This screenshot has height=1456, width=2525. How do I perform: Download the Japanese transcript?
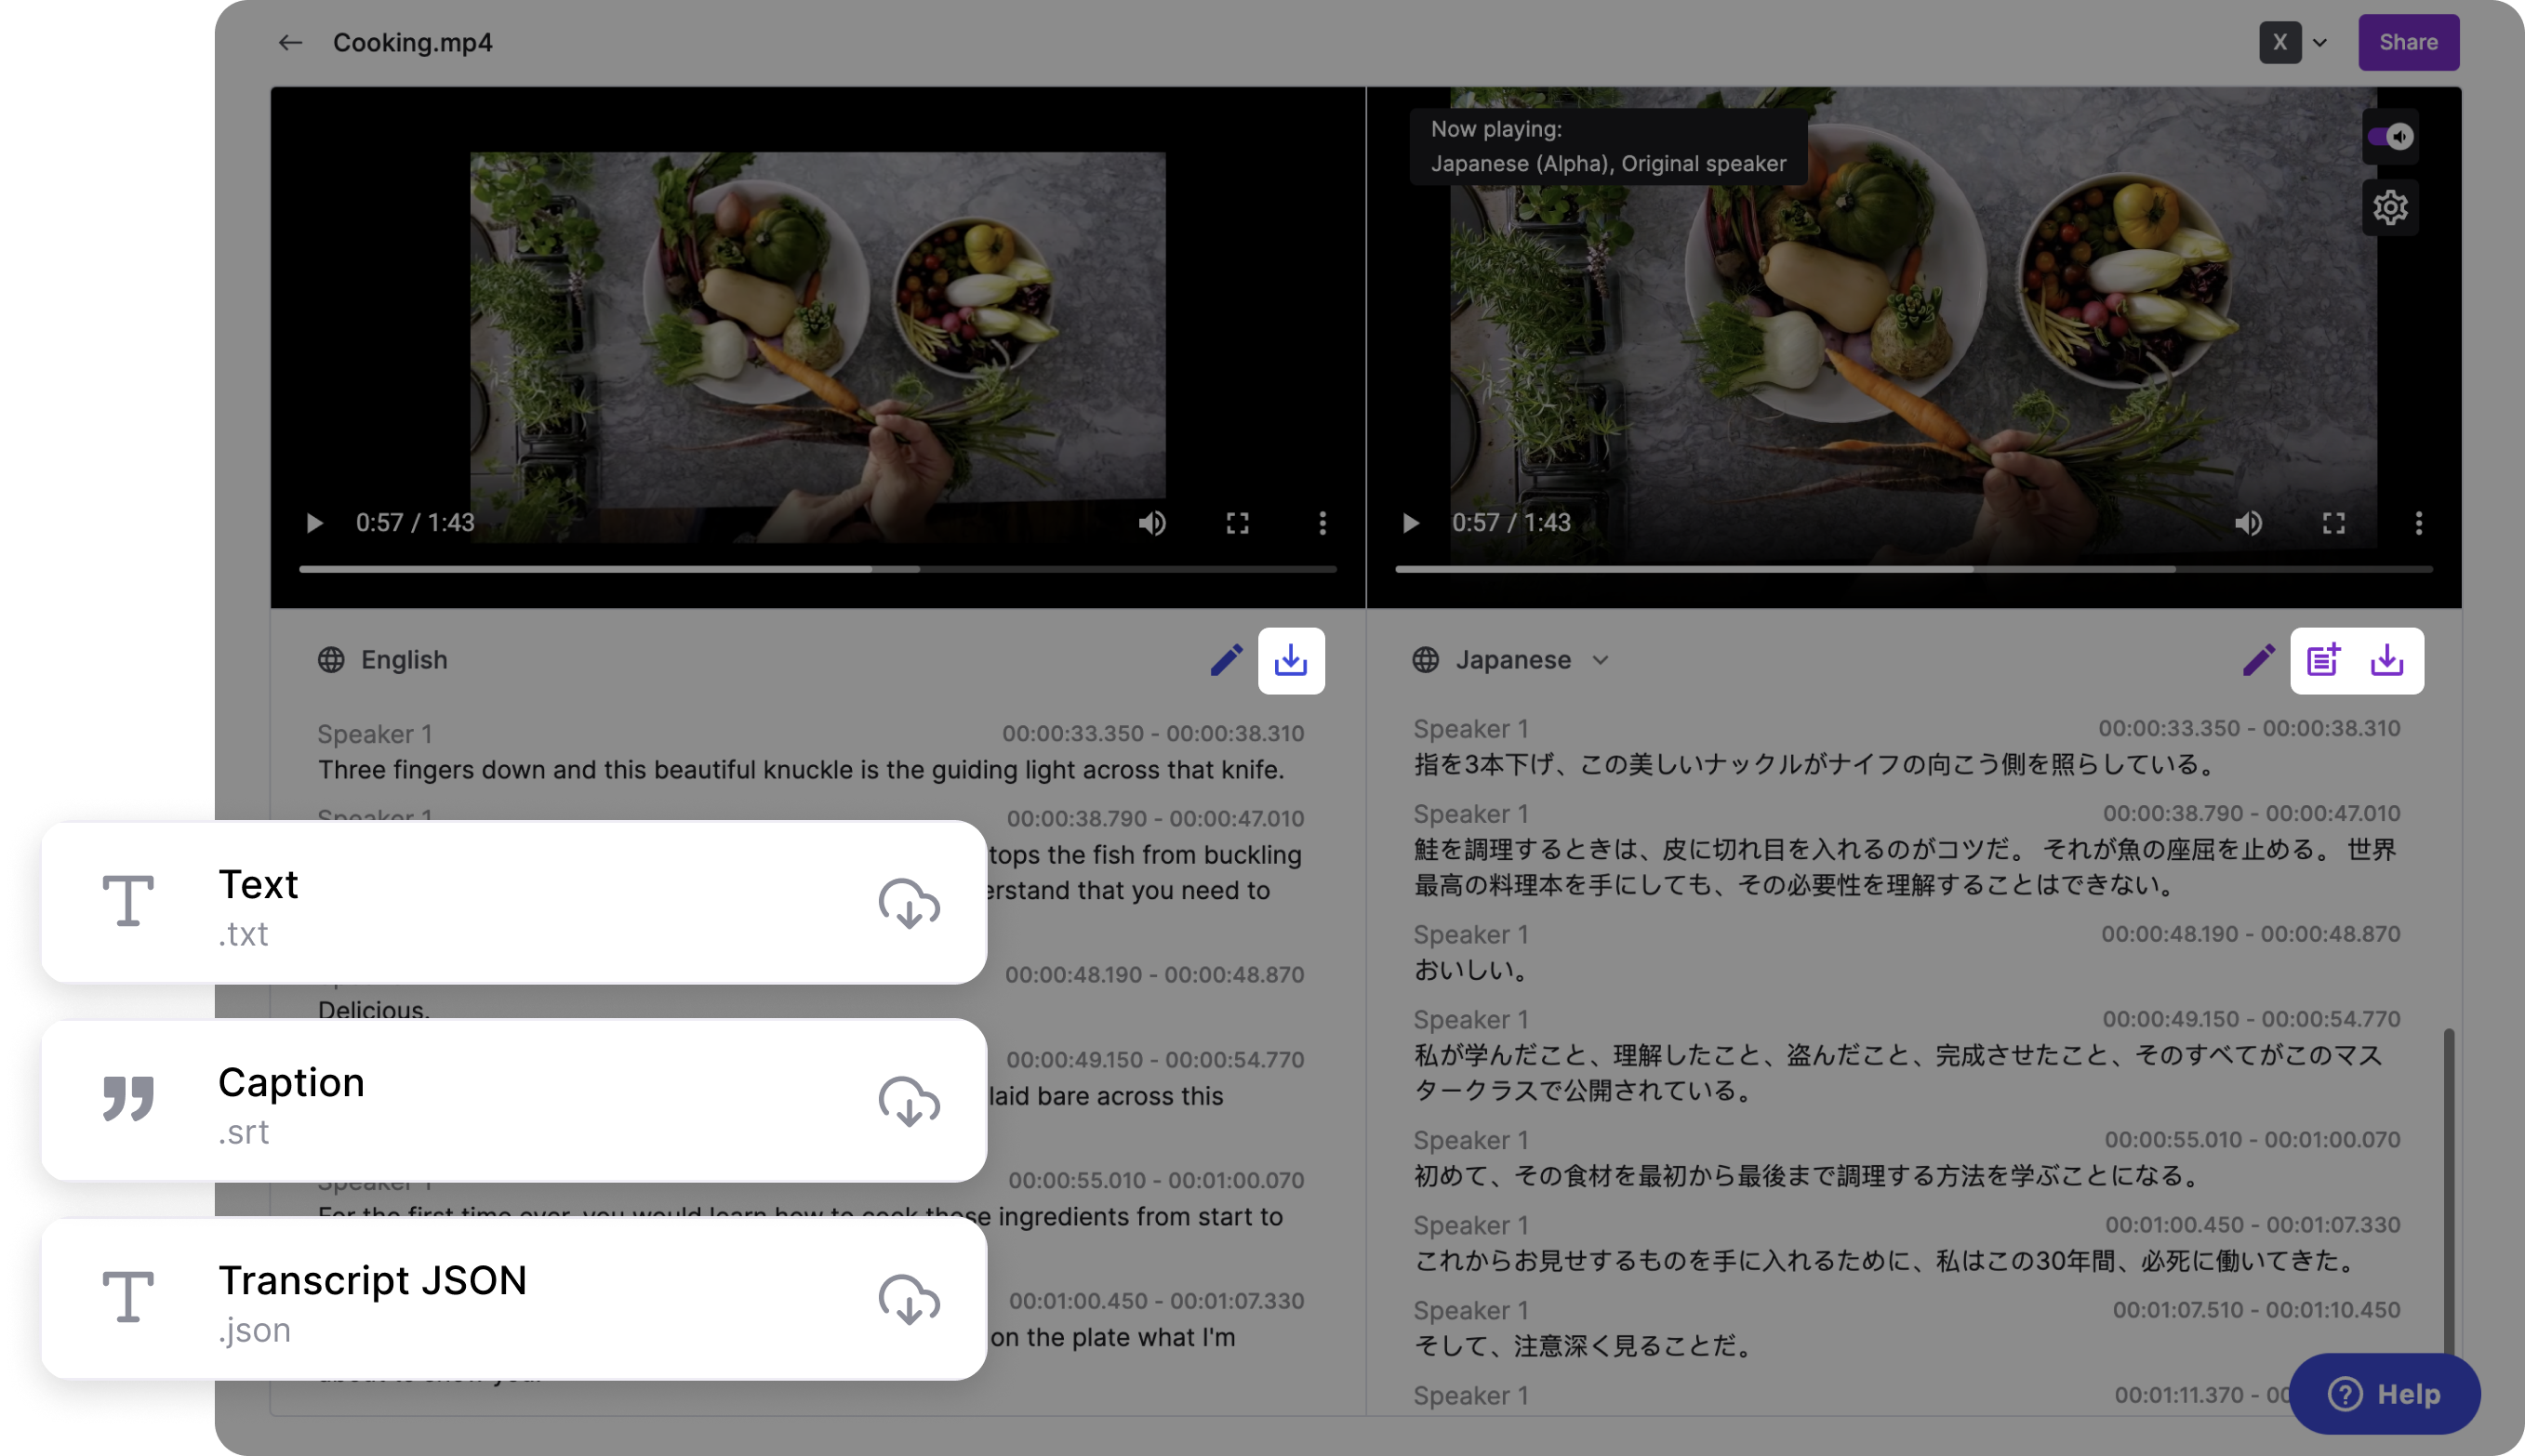coord(2389,660)
